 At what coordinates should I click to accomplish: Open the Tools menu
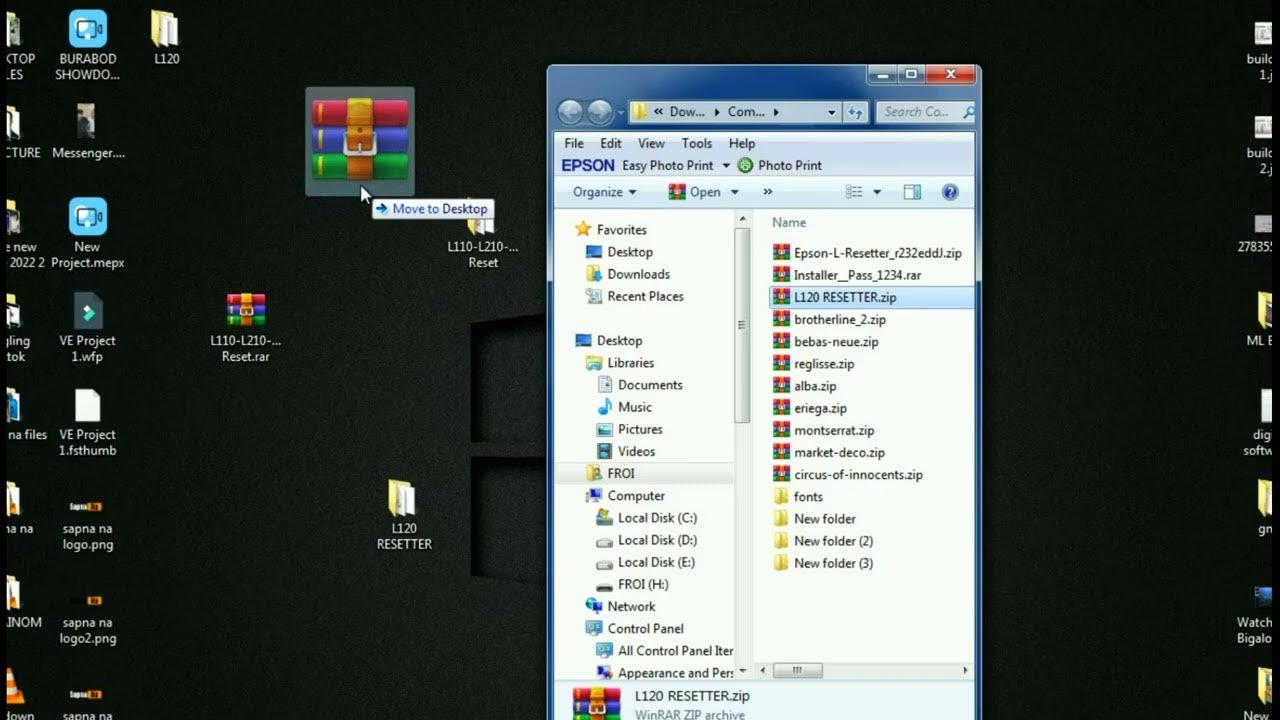coord(697,143)
